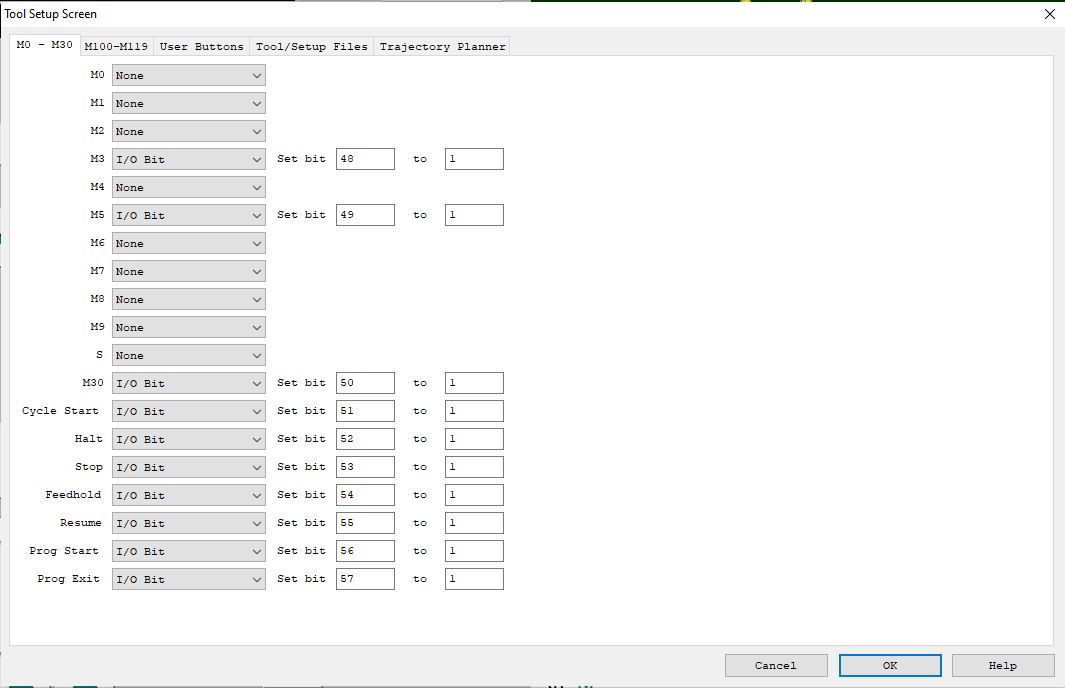Open the S spindle action dropdown
The width and height of the screenshot is (1065, 688).
pyautogui.click(x=188, y=356)
